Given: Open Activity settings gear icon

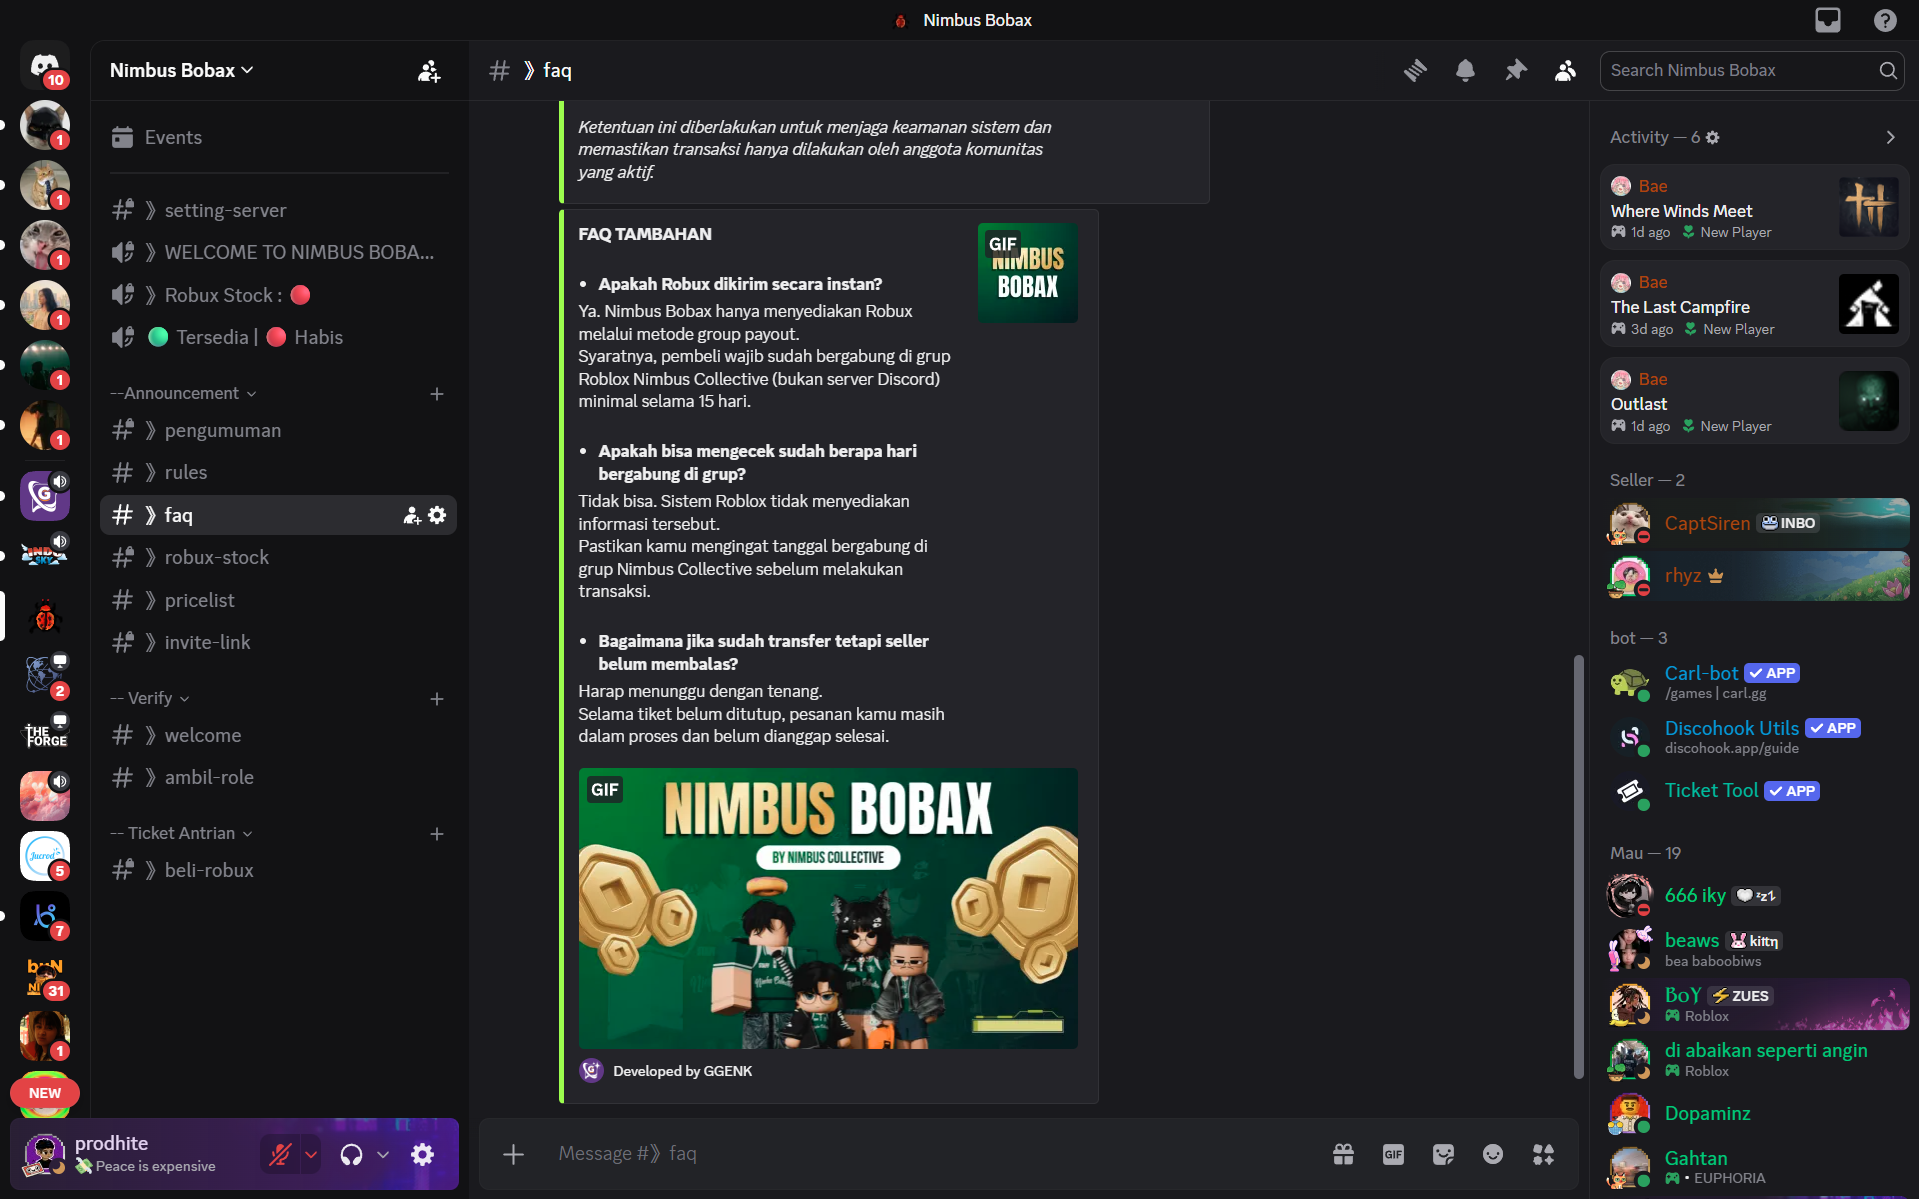Looking at the screenshot, I should 1712,137.
